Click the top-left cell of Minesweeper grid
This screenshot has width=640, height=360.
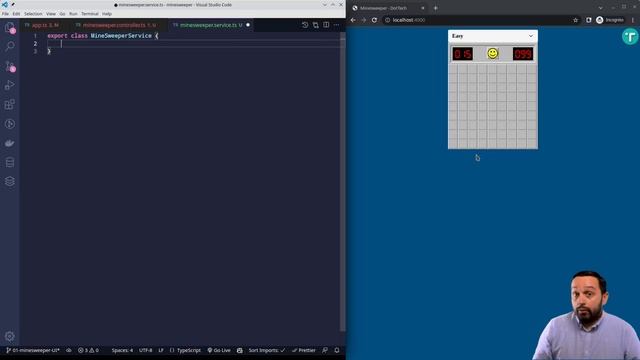453,69
